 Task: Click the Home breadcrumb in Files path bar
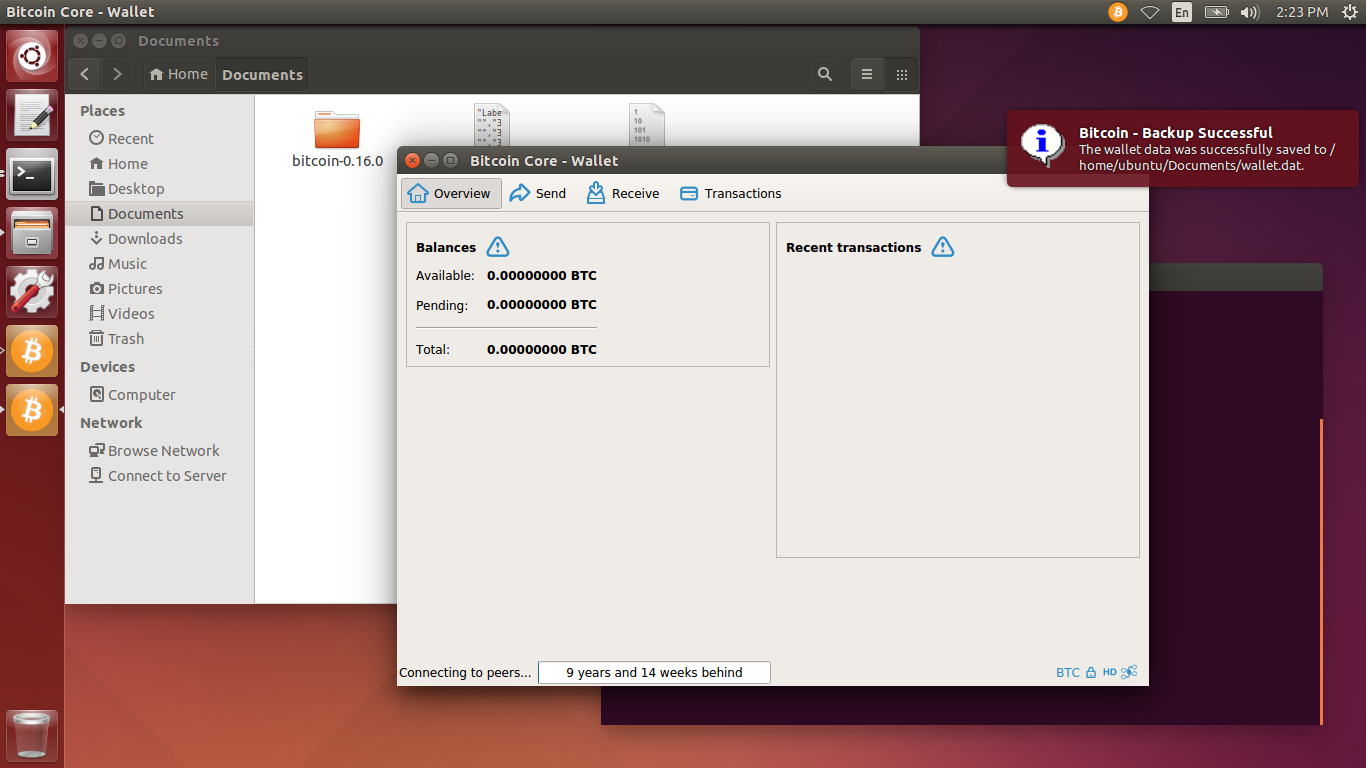pos(178,74)
